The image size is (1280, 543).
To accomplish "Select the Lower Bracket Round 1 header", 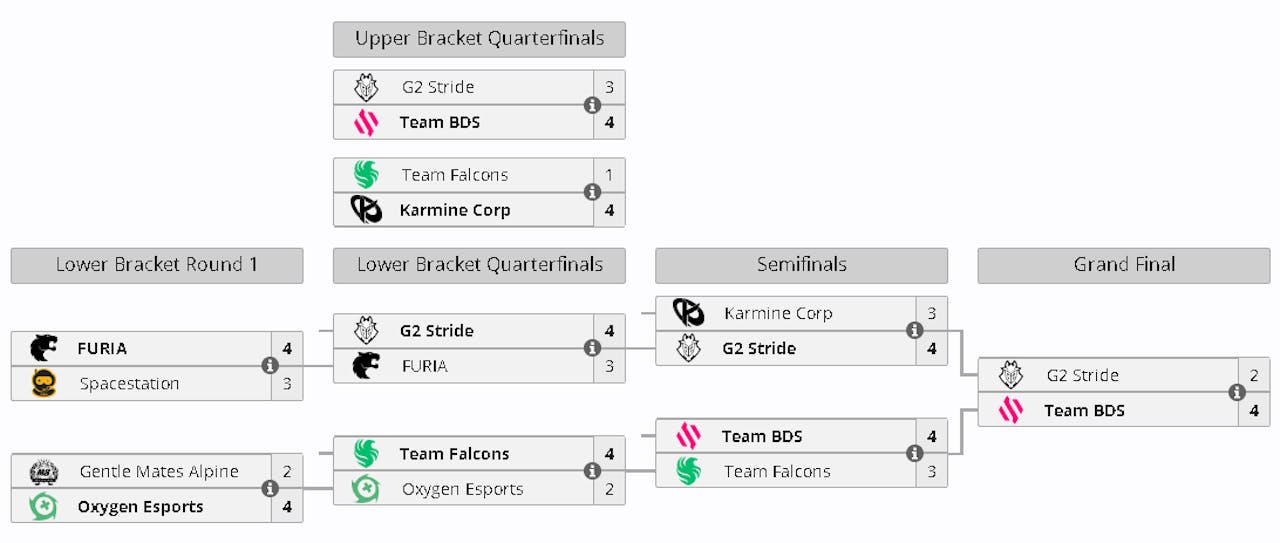I will (157, 266).
